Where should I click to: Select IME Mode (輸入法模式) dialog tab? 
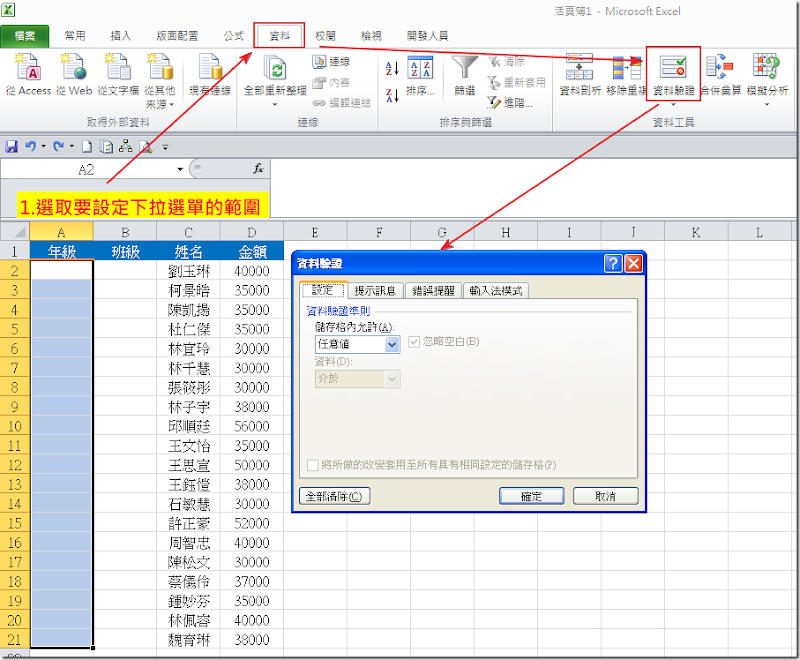[x=495, y=291]
